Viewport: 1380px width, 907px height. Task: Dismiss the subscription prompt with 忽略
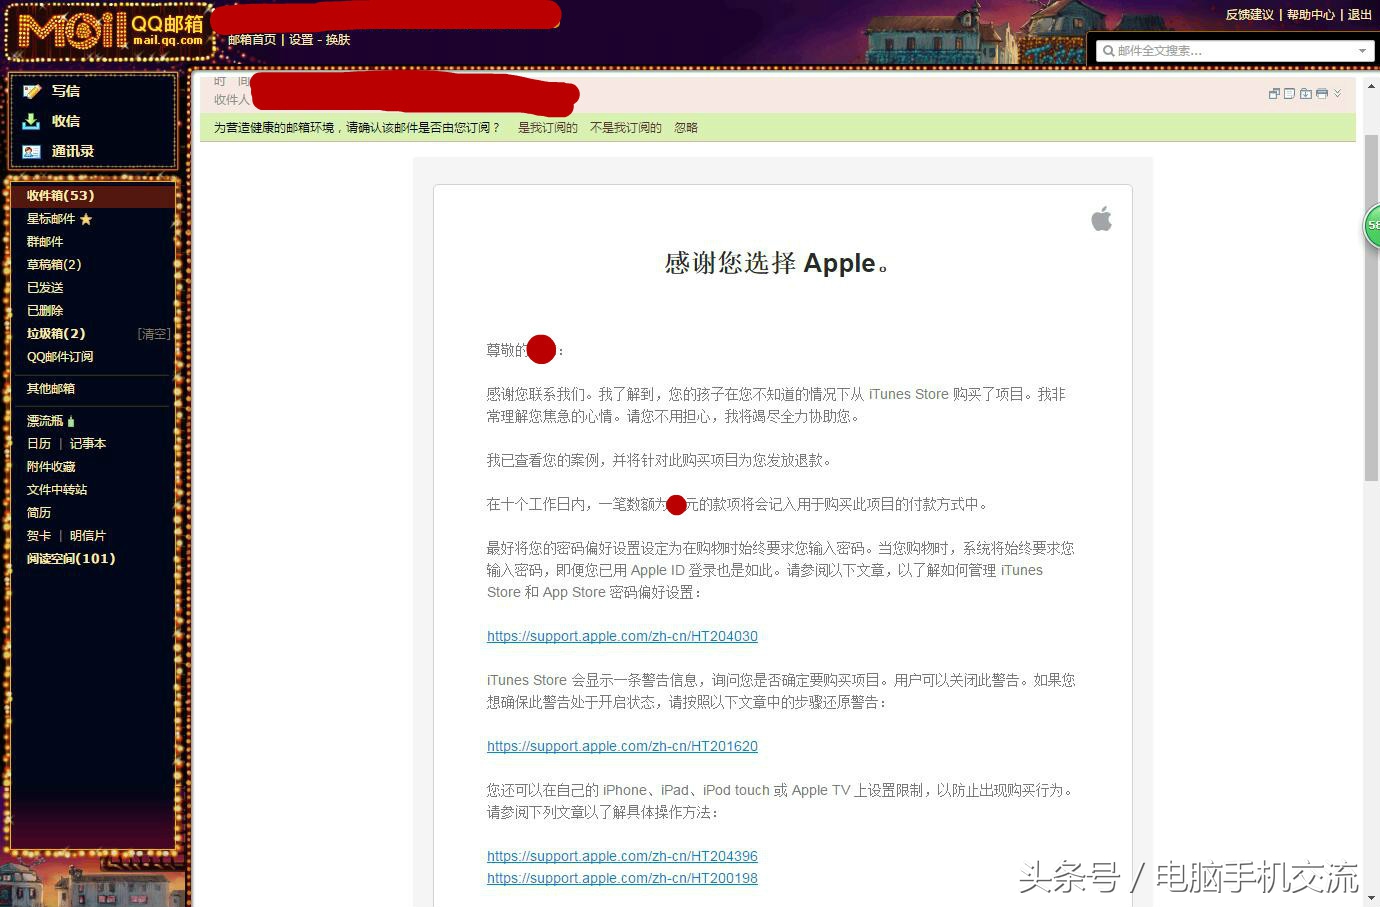tap(685, 127)
